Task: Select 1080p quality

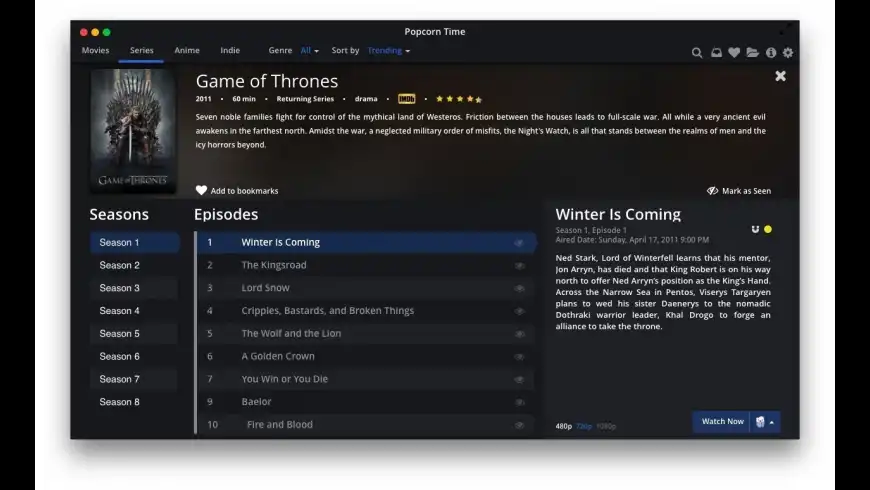Action: (x=606, y=426)
